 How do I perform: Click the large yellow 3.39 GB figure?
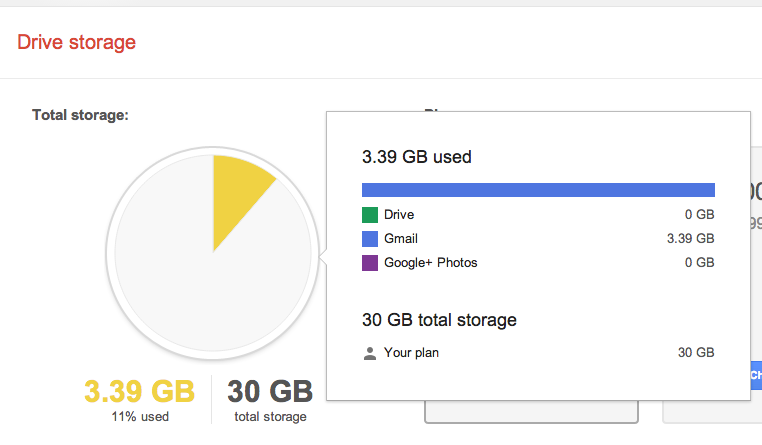coord(139,391)
